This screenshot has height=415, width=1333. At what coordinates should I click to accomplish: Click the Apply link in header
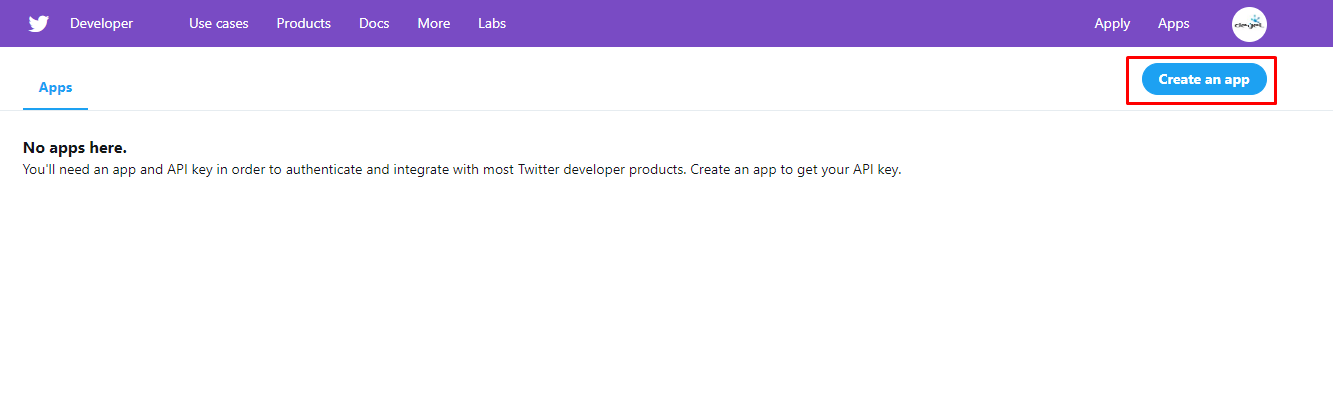1112,23
